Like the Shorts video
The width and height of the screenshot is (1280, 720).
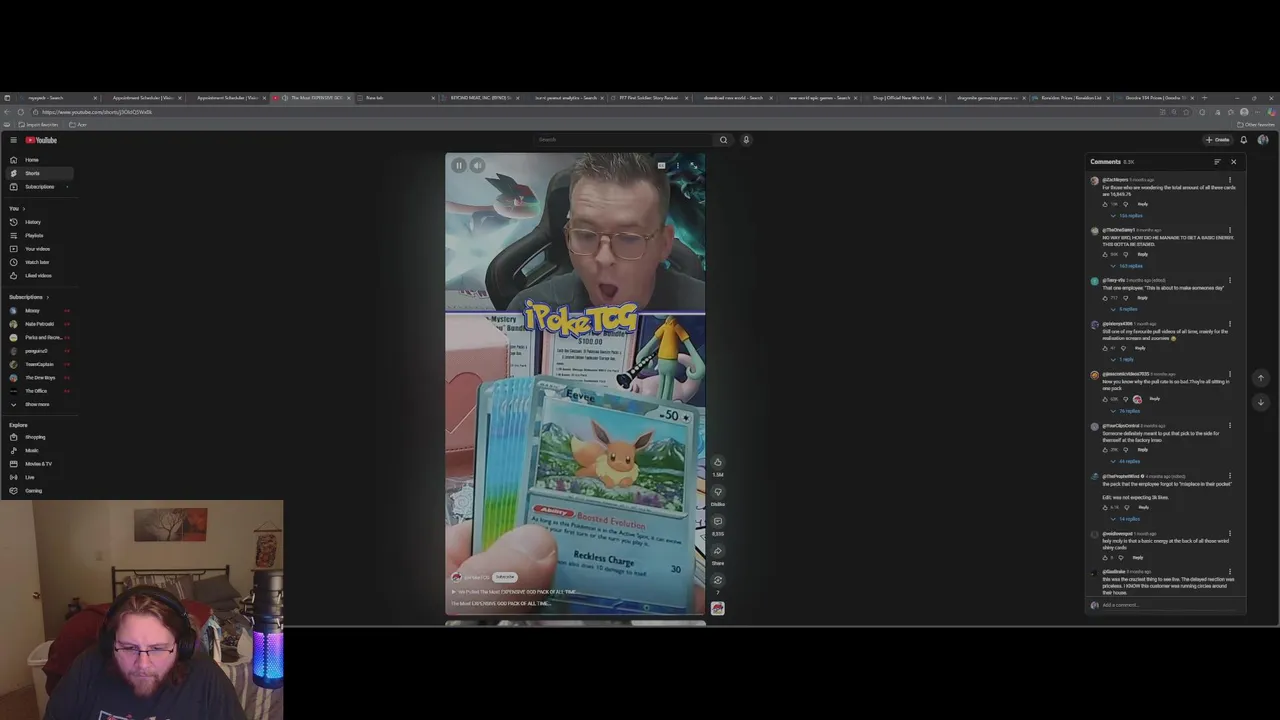pyautogui.click(x=717, y=463)
